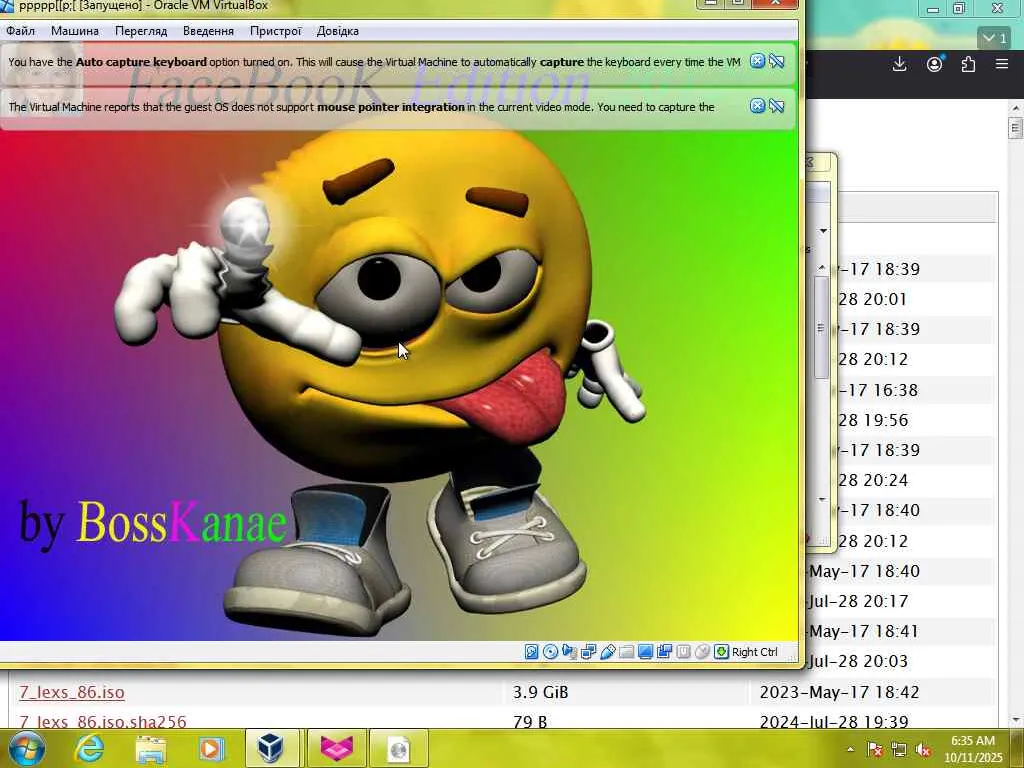
Task: Click the Right Ctrl host key label
Action: [x=755, y=652]
